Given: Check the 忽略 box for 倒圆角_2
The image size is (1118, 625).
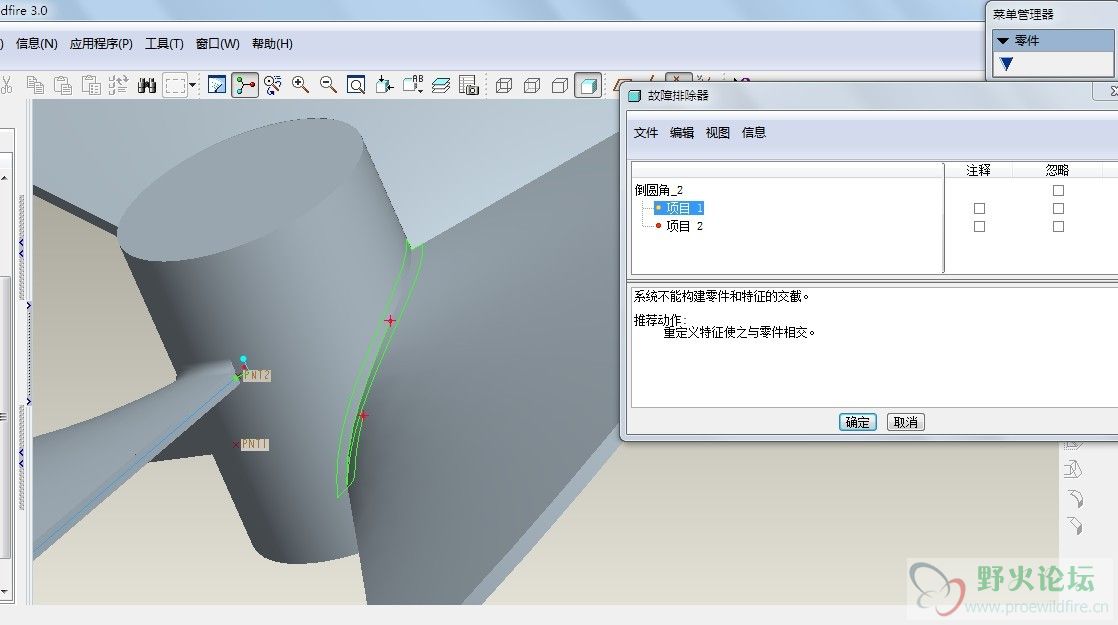Looking at the screenshot, I should click(x=1058, y=190).
